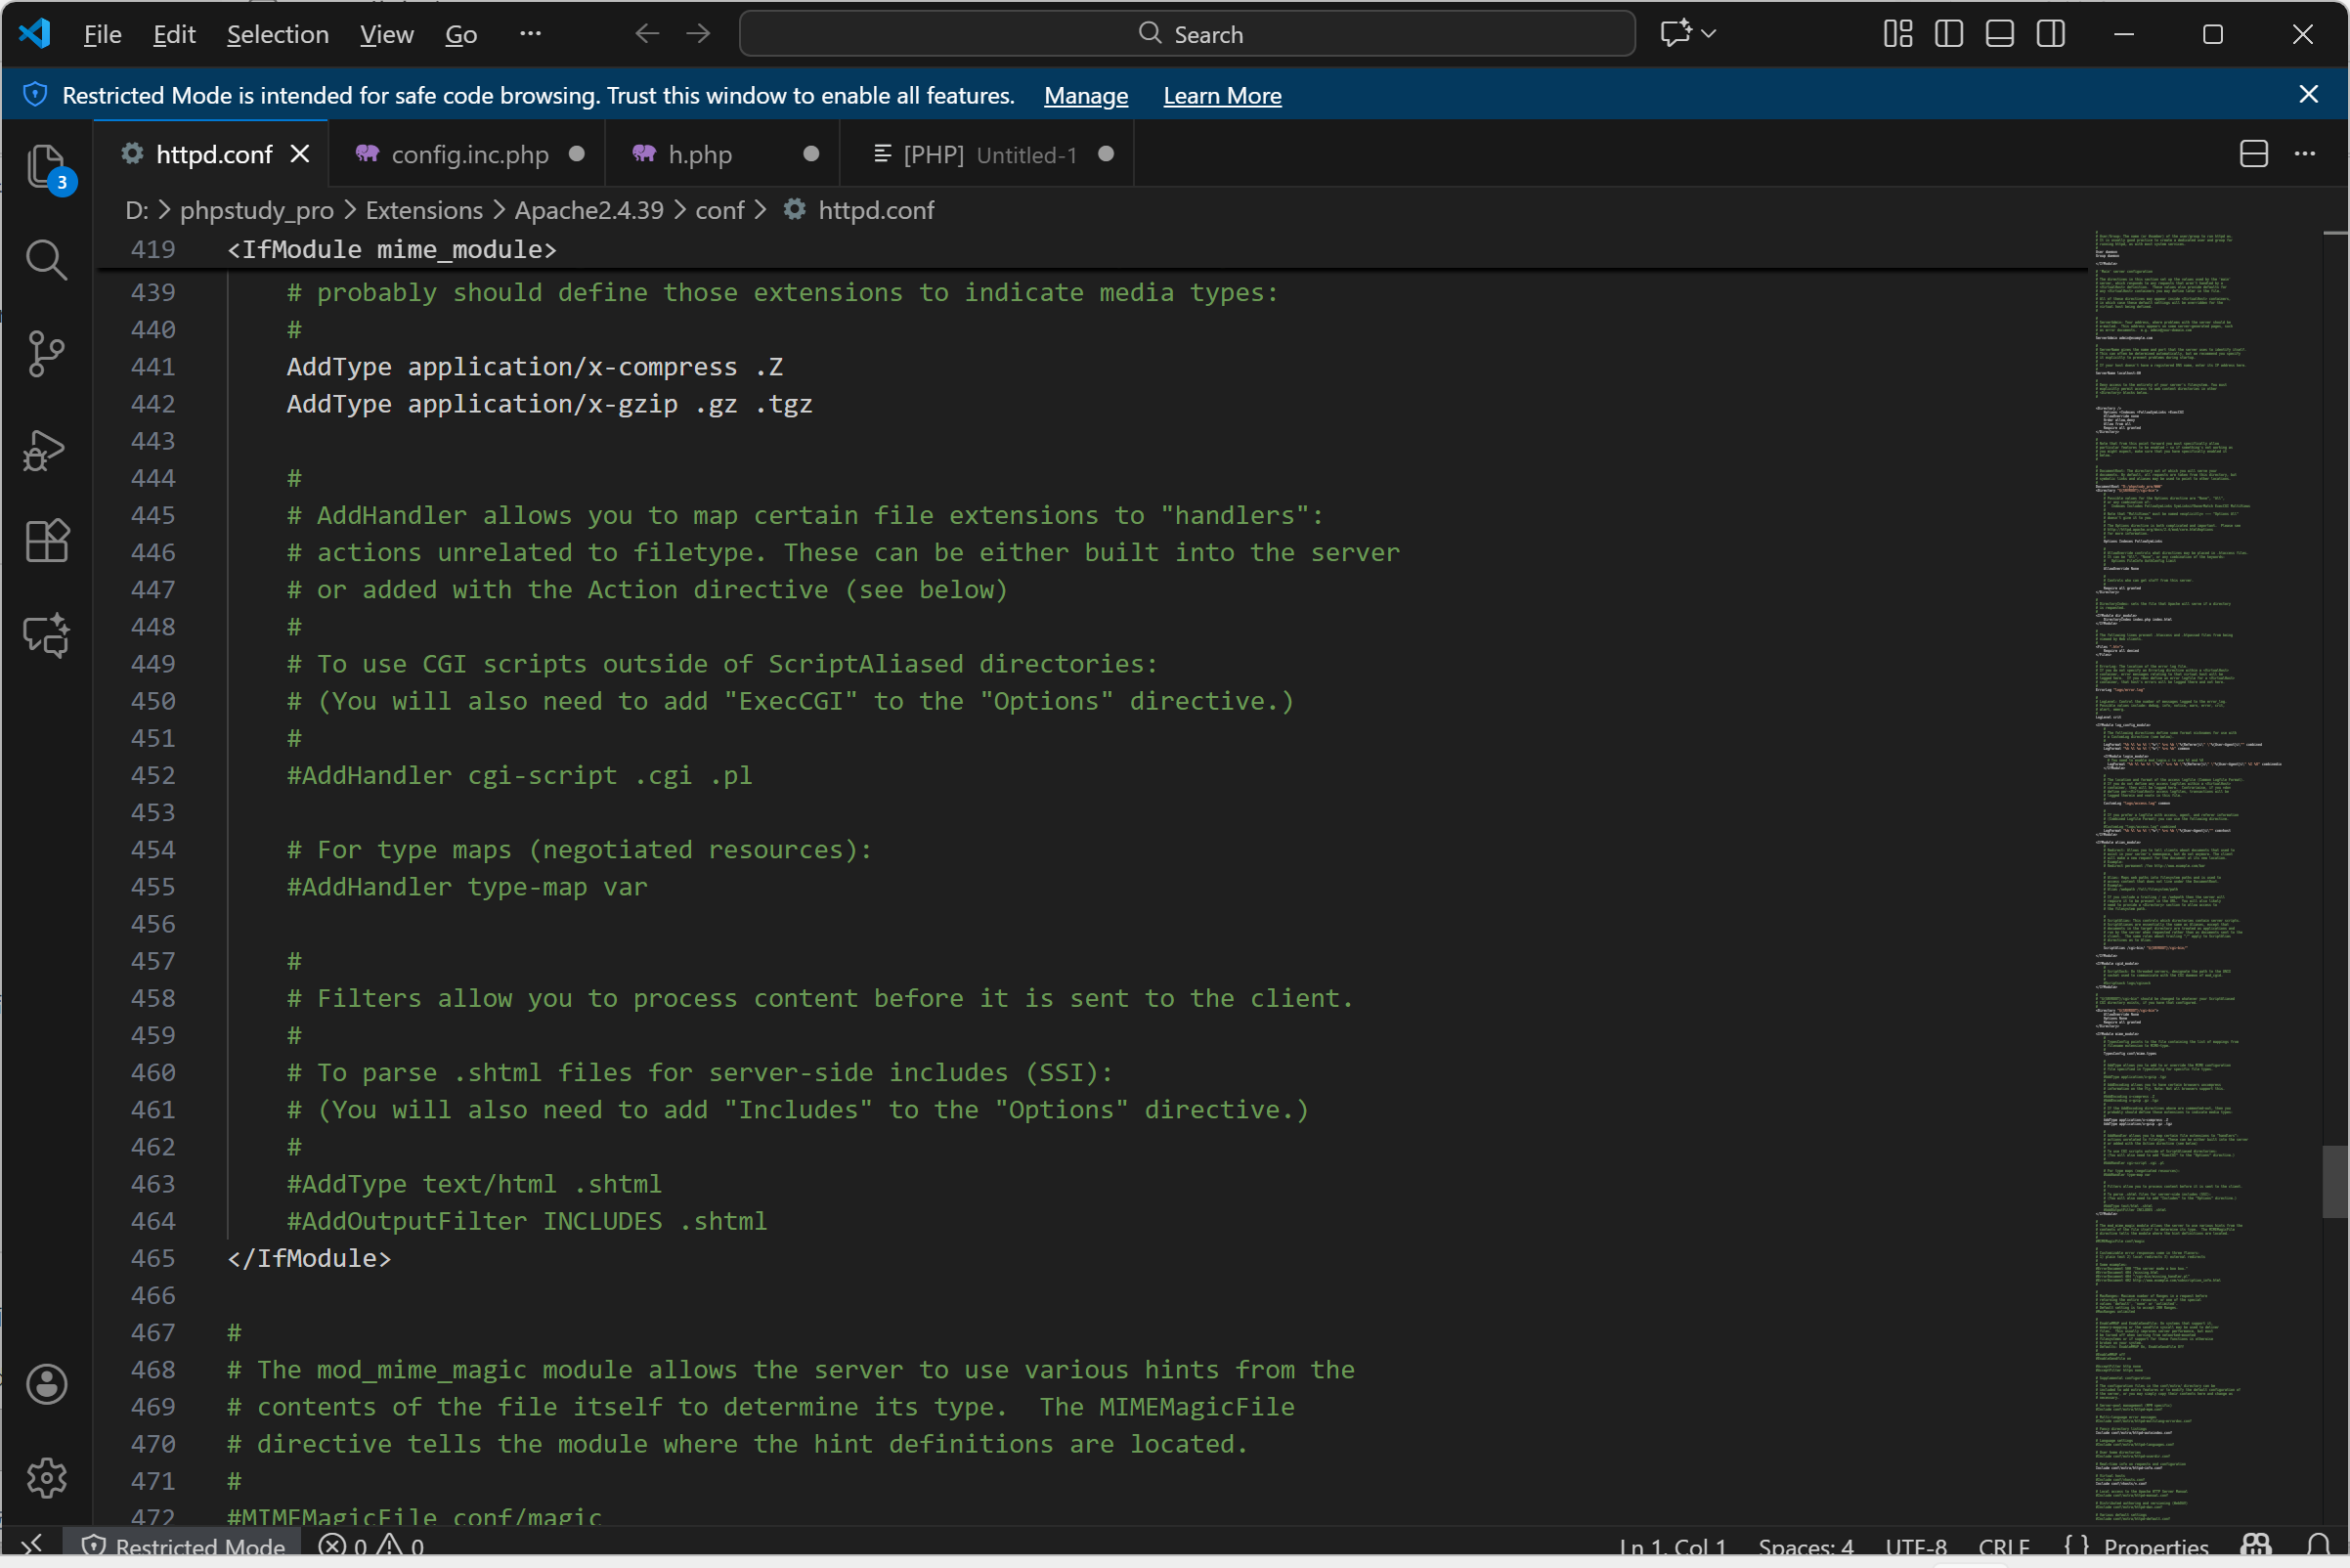
Task: Open the Accounts menu icon
Action: tap(46, 1384)
